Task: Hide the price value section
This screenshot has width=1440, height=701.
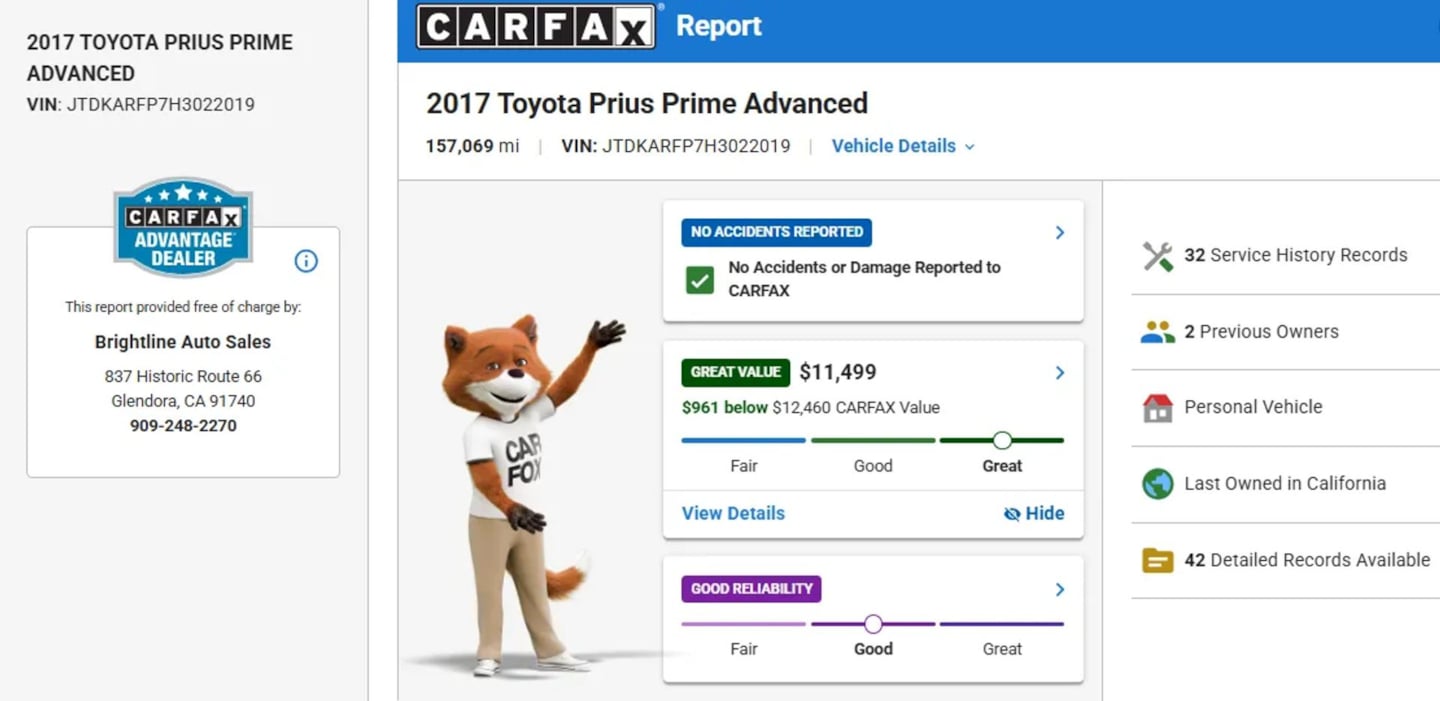Action: click(x=1034, y=513)
